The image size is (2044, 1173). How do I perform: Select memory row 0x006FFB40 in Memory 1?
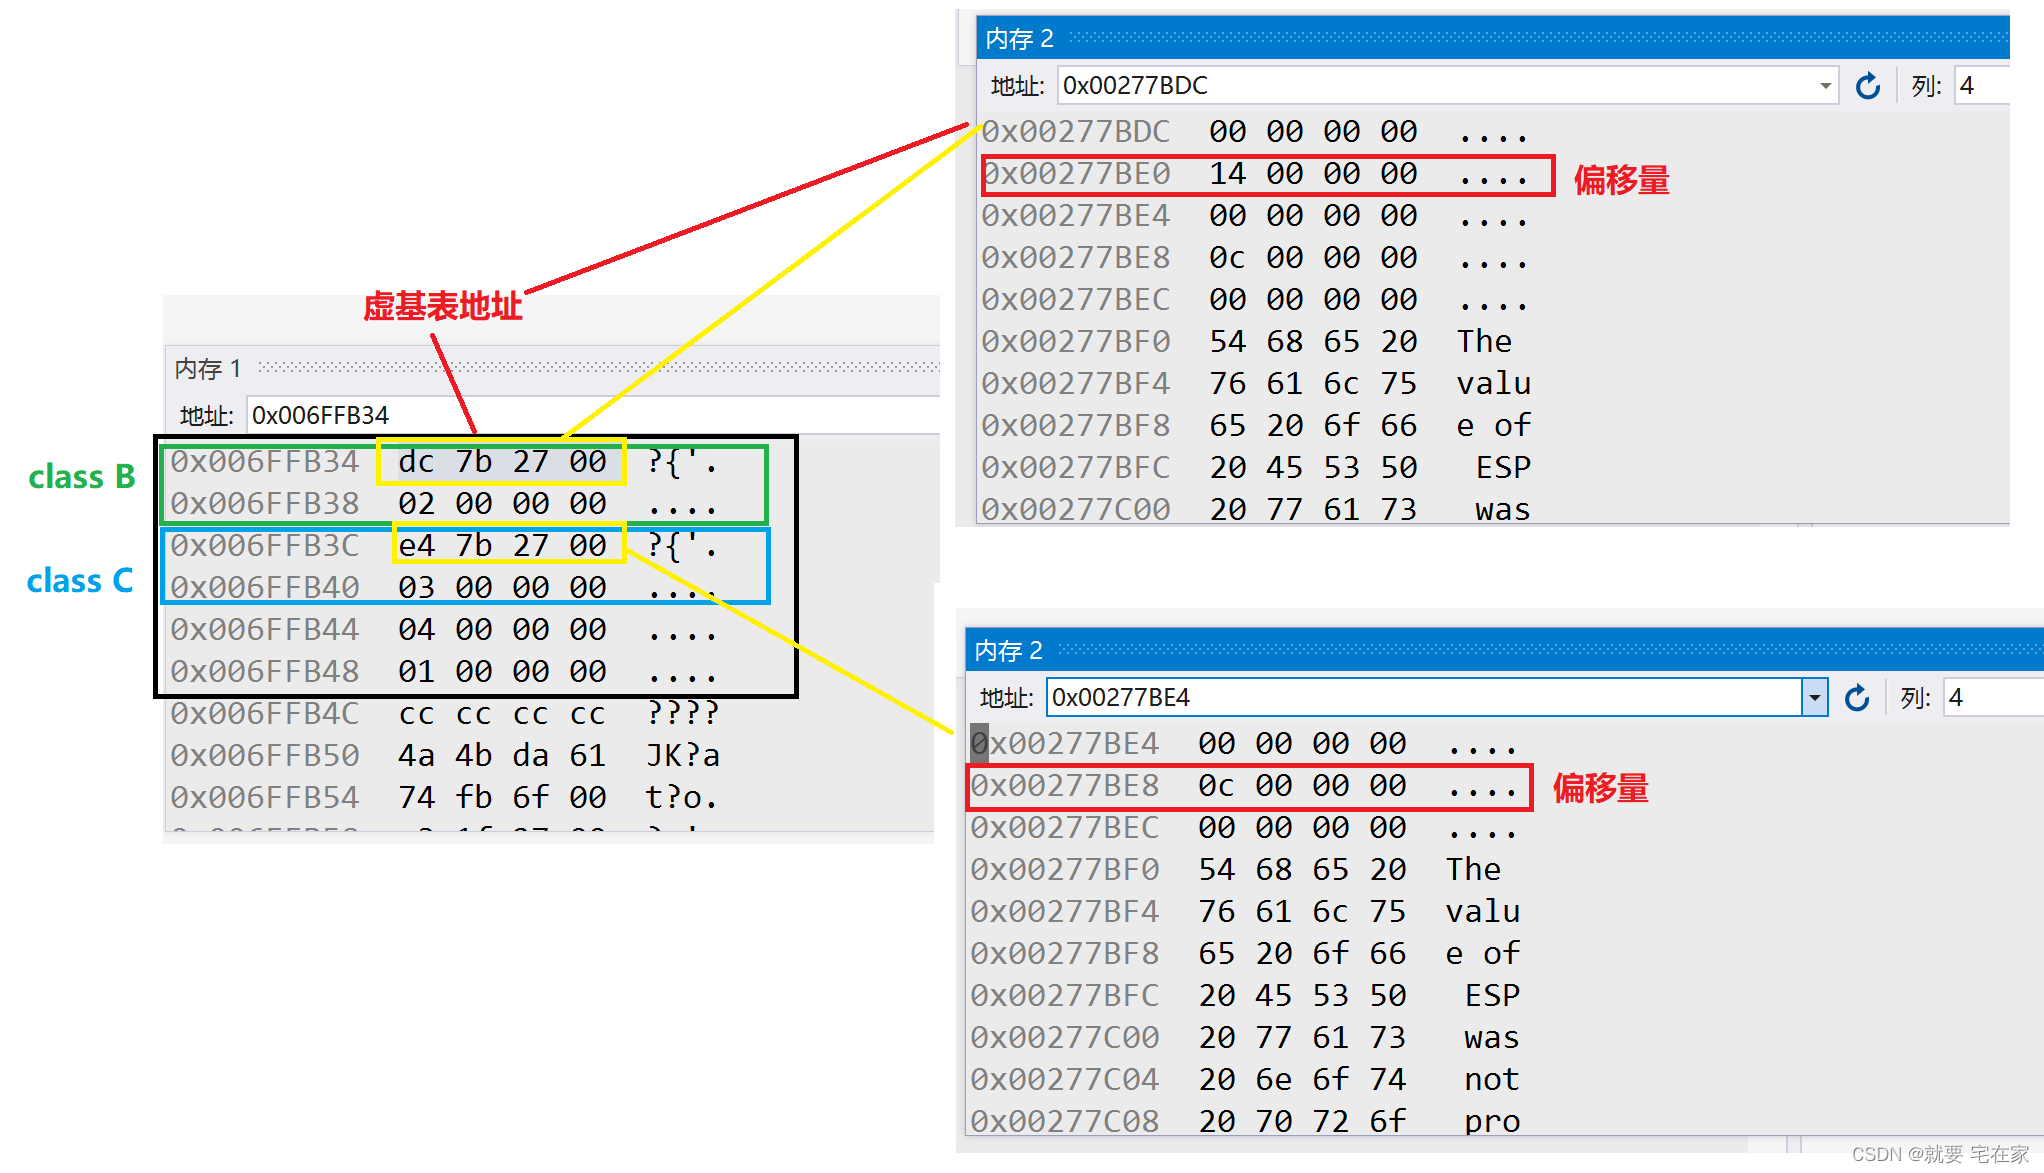click(444, 588)
